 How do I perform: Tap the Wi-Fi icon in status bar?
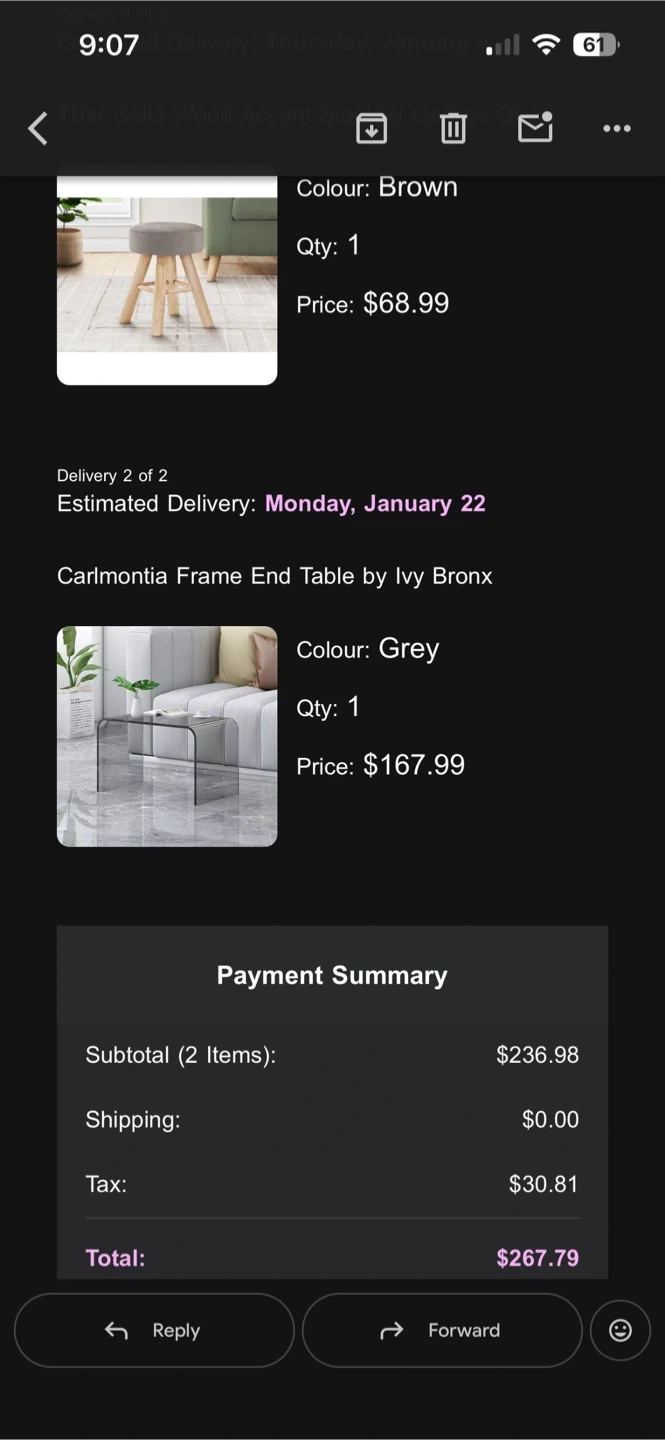pyautogui.click(x=546, y=45)
